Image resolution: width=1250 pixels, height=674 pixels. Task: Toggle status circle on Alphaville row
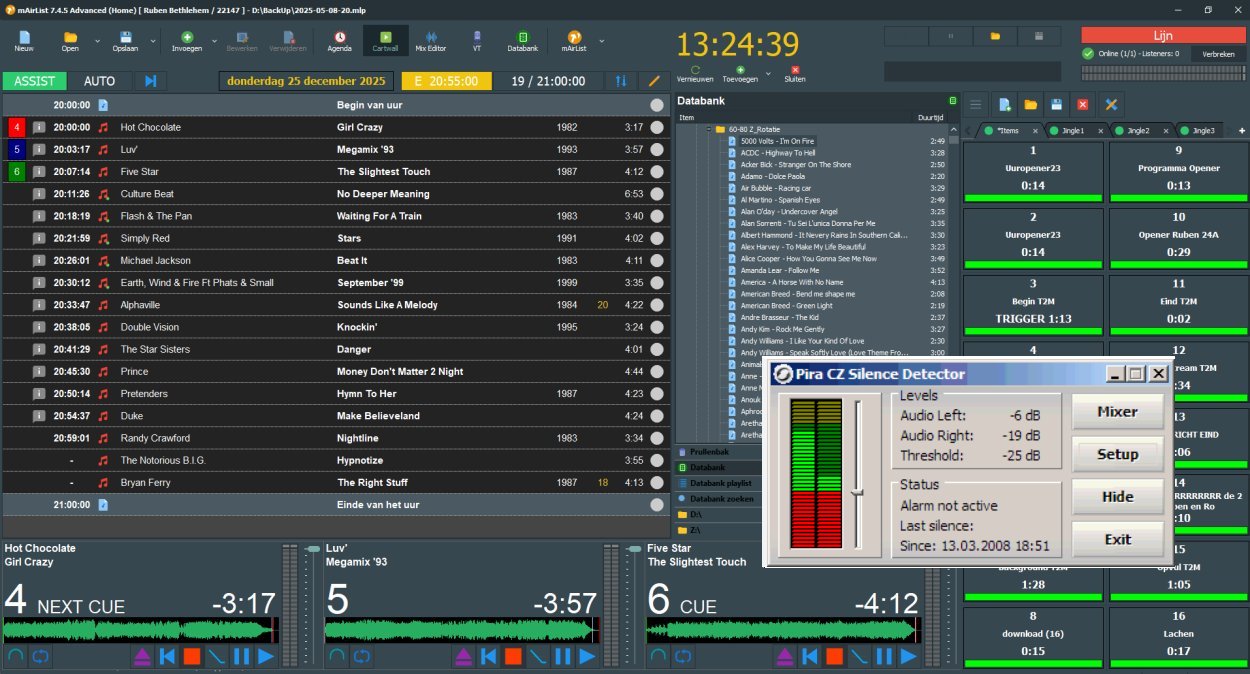tap(657, 305)
